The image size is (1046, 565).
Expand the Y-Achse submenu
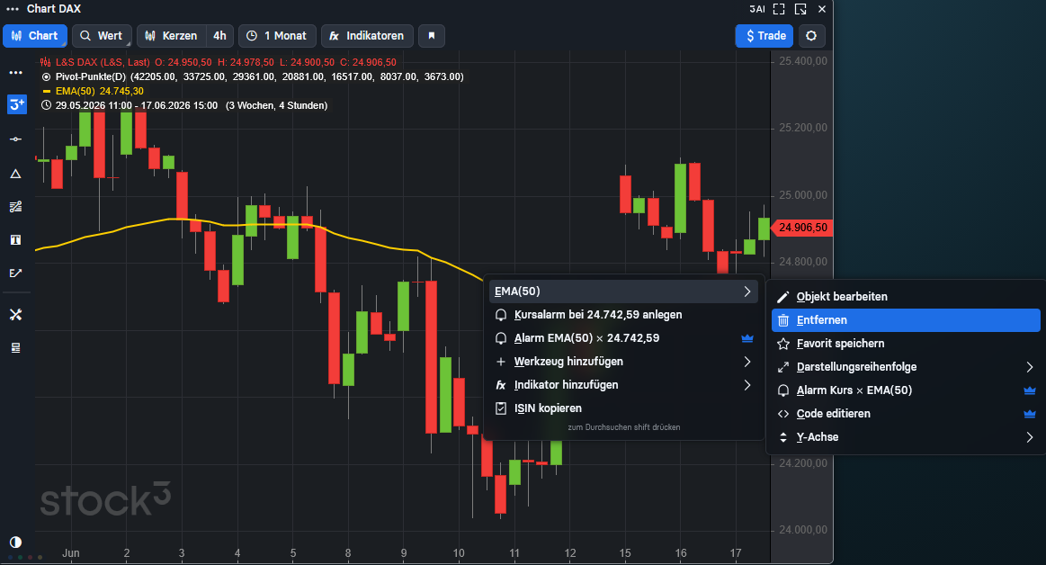coord(1029,437)
